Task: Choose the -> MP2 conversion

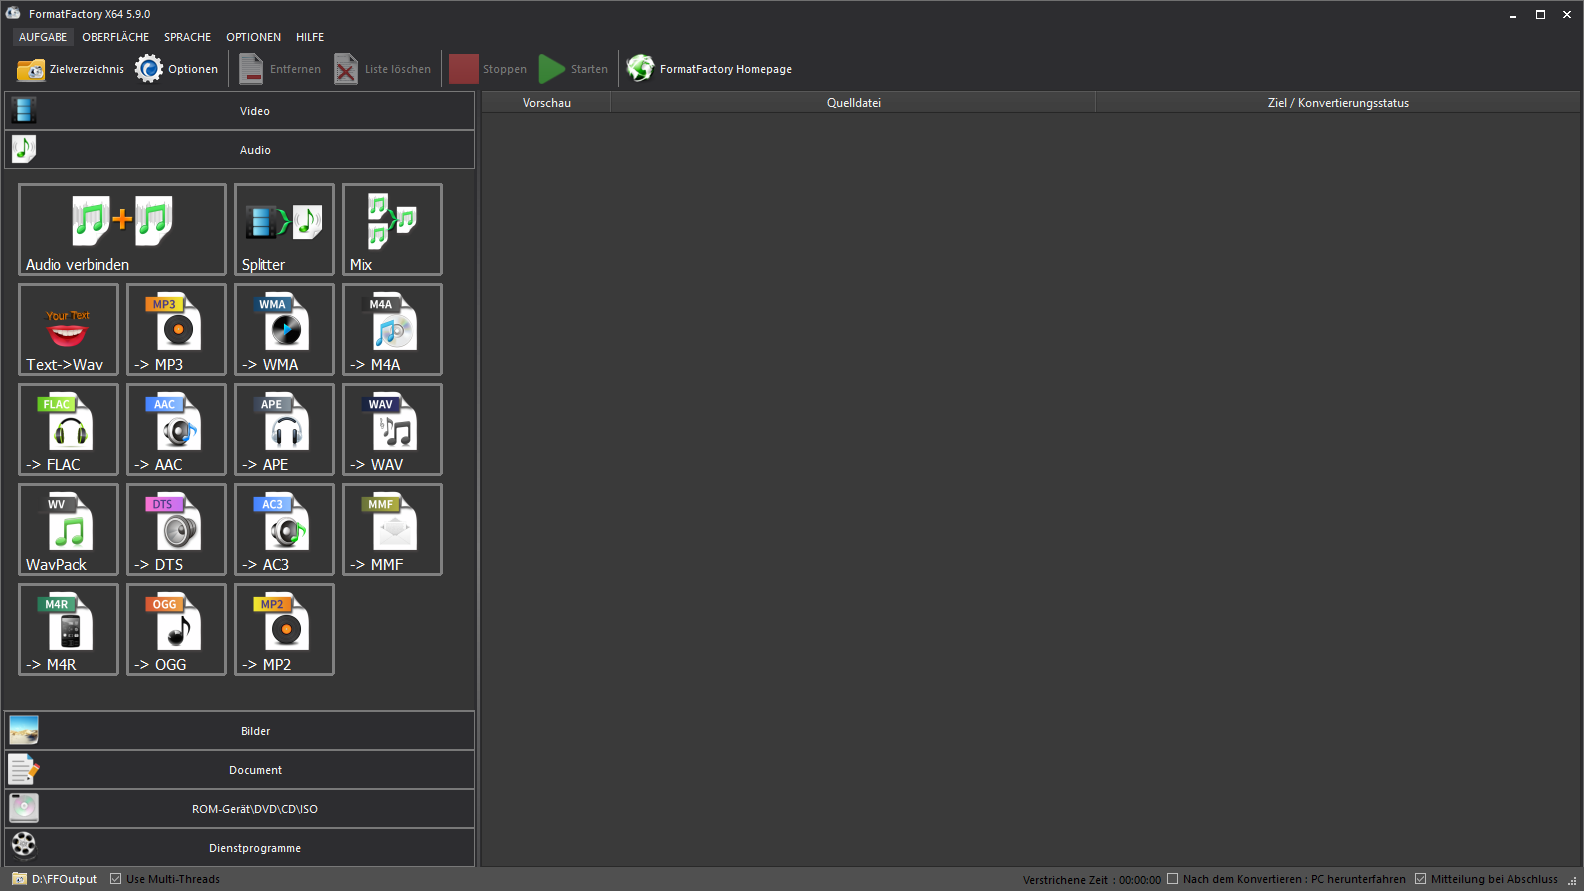Action: [x=284, y=629]
